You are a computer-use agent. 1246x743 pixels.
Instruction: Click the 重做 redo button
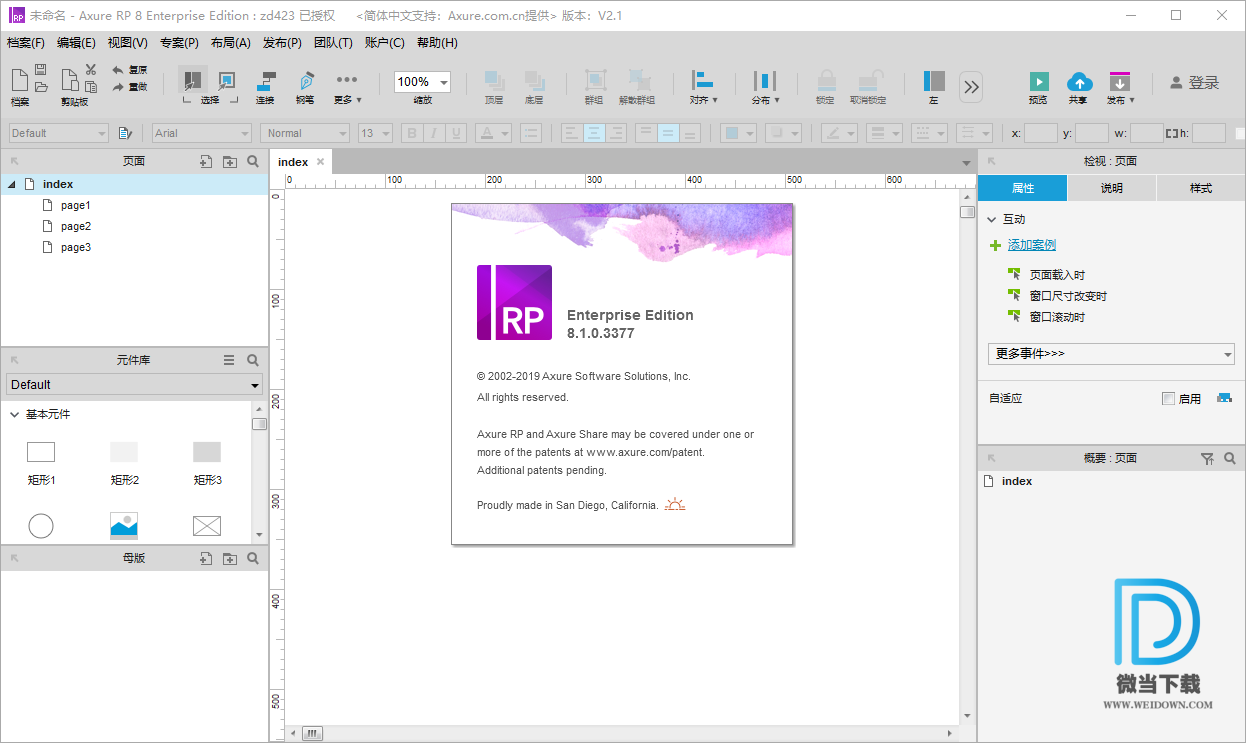tap(130, 87)
